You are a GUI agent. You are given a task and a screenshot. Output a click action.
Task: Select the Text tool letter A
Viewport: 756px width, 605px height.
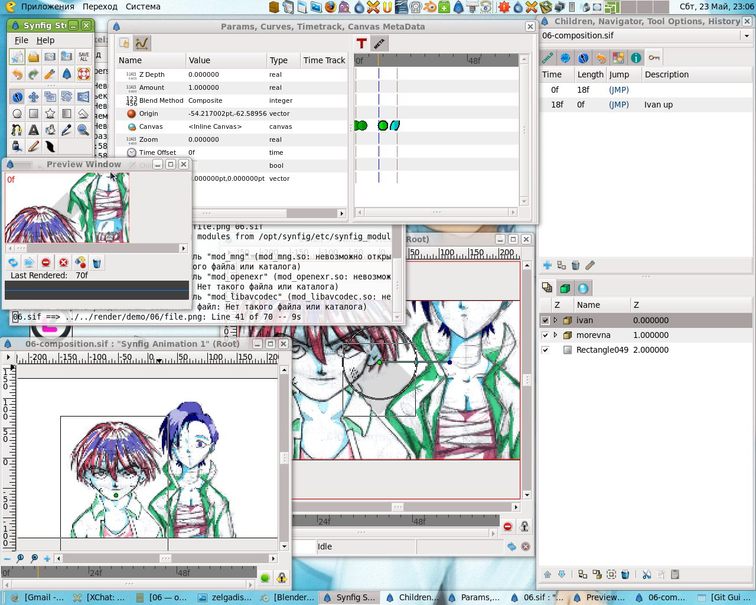pos(33,130)
